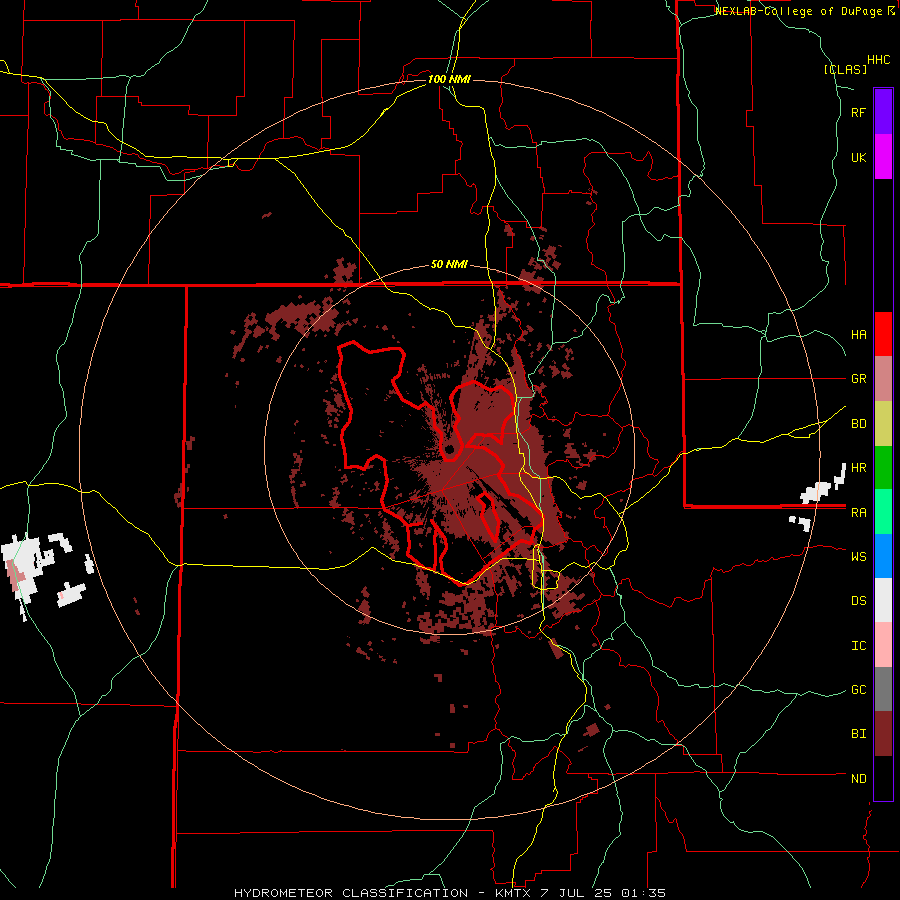Click the 'NEXLAB-College of DuPage' credit text

[798, 11]
